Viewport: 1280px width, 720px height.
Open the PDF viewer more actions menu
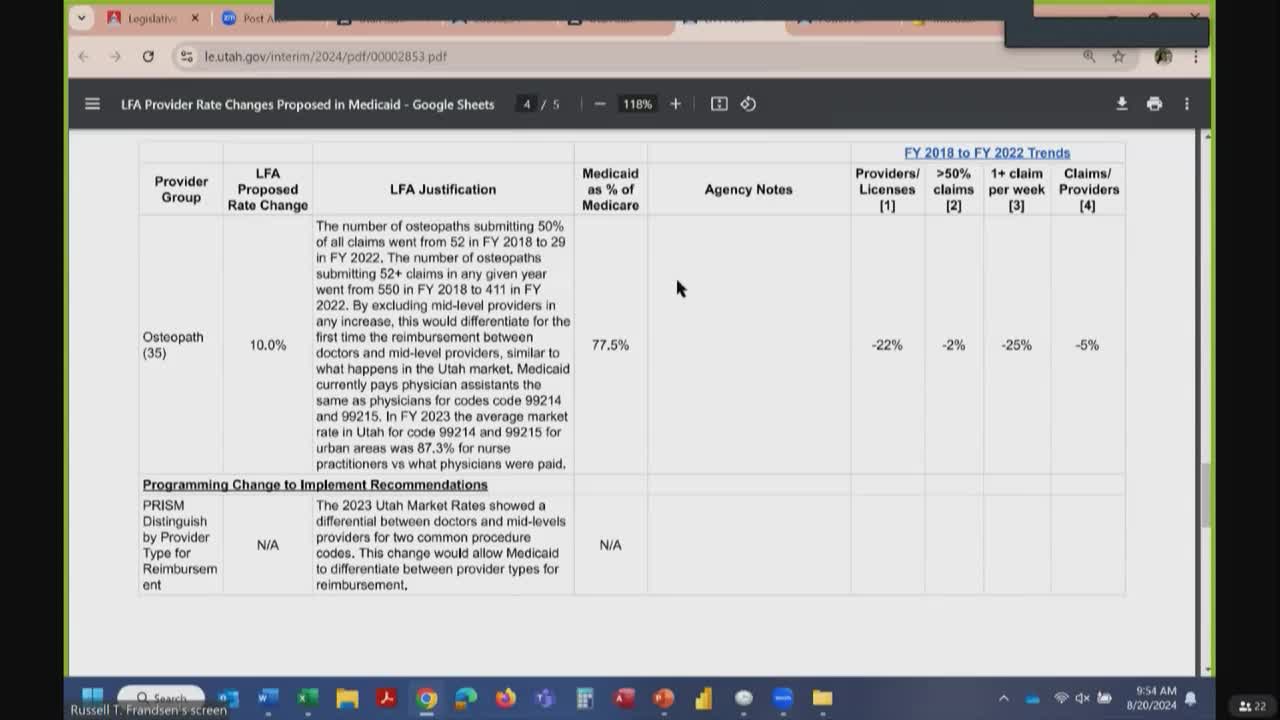tap(1187, 104)
